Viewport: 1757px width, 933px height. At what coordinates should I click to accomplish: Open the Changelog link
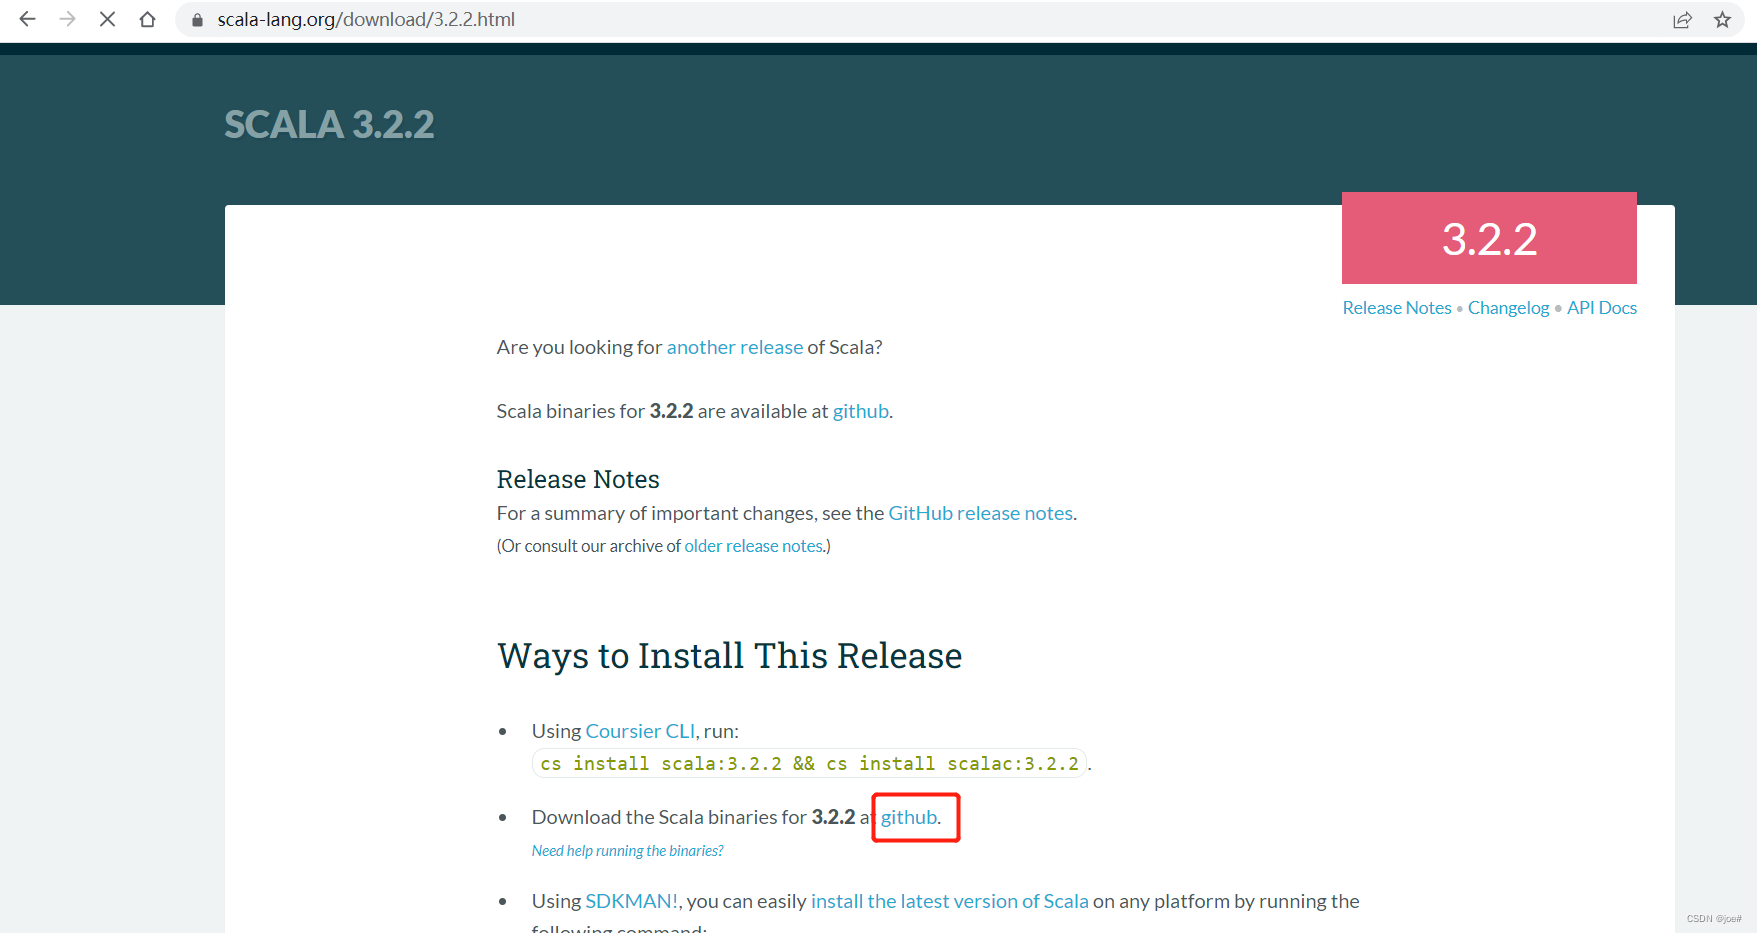[1508, 308]
